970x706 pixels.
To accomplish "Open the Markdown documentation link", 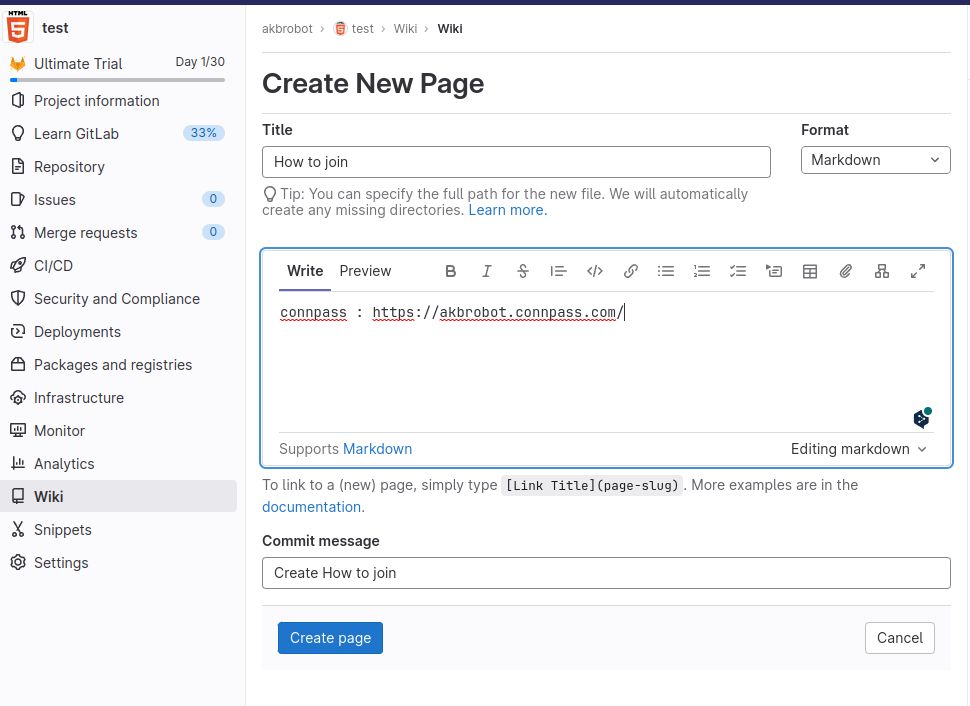I will tap(377, 449).
